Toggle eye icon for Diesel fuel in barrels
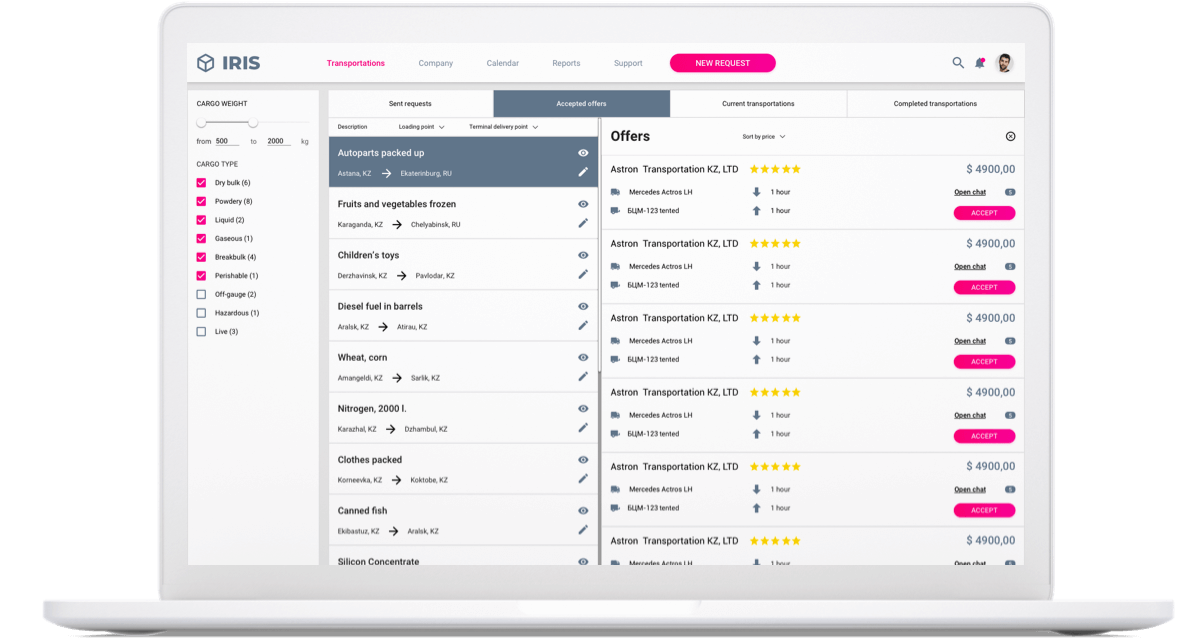The height and width of the screenshot is (638, 1195). (583, 306)
